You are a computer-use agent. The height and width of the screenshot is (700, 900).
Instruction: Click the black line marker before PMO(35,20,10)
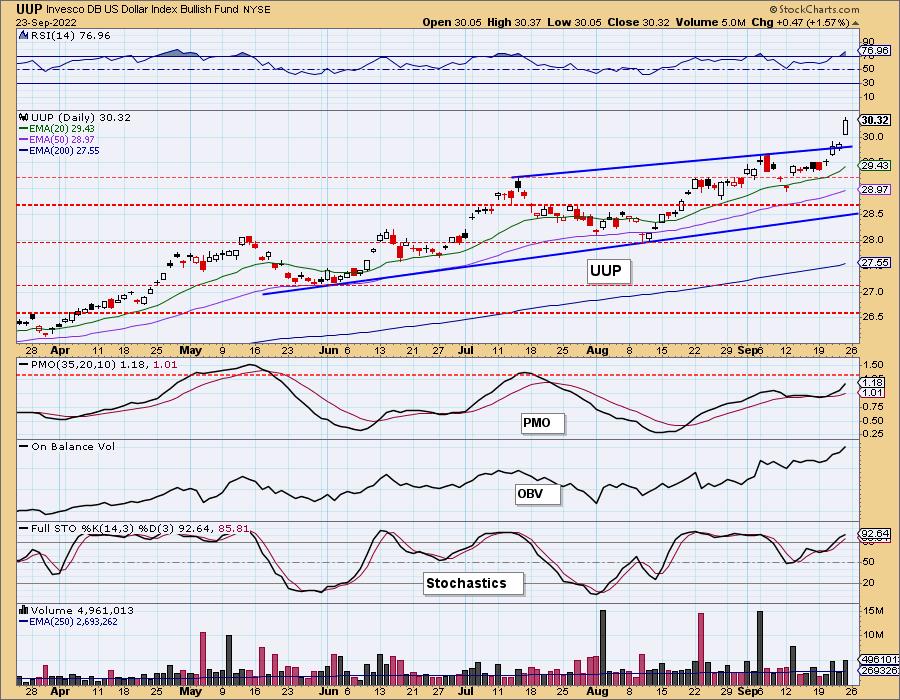click(24, 365)
